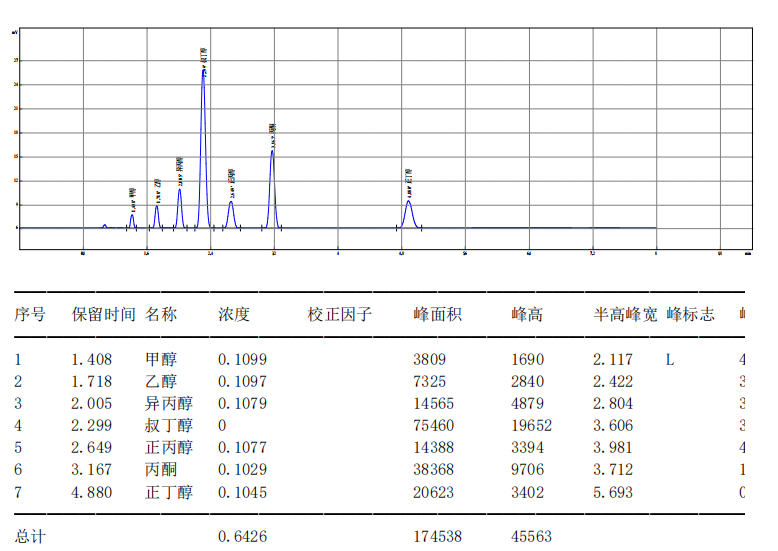778x551 pixels.
Task: Click the 峰标志 column header
Action: (x=690, y=314)
